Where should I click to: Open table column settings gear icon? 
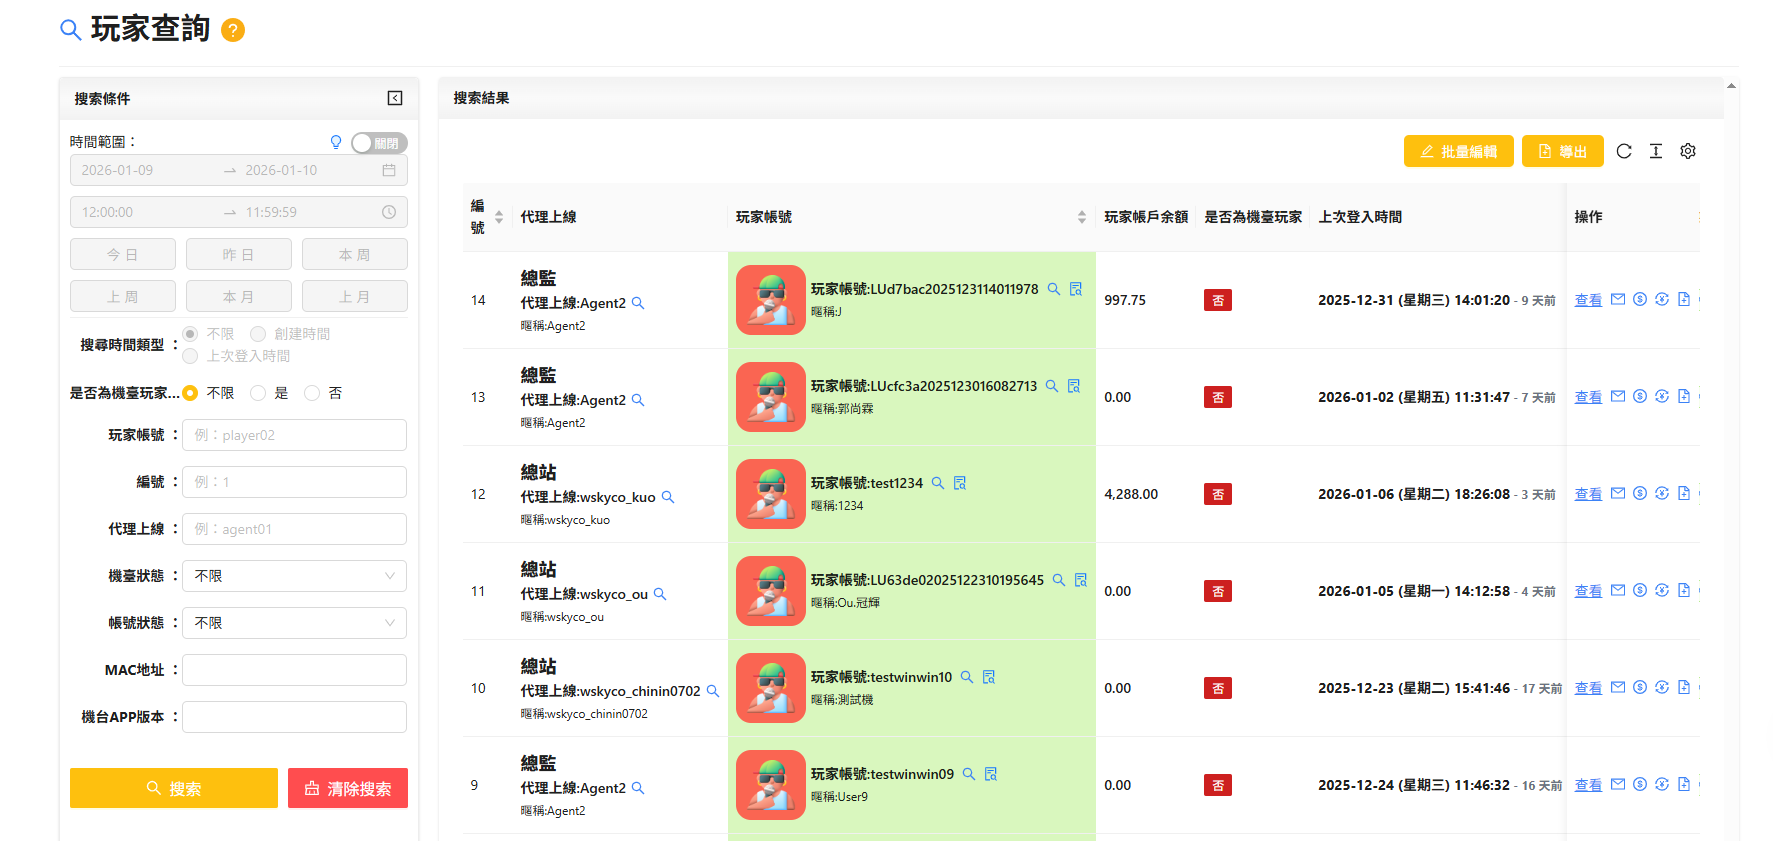1688,151
